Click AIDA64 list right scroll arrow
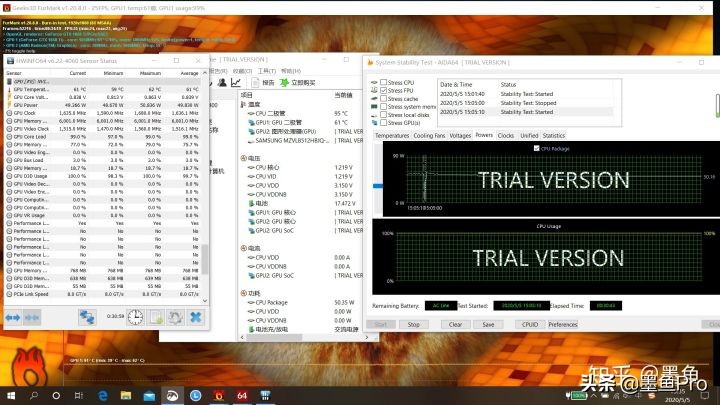 click(366, 338)
